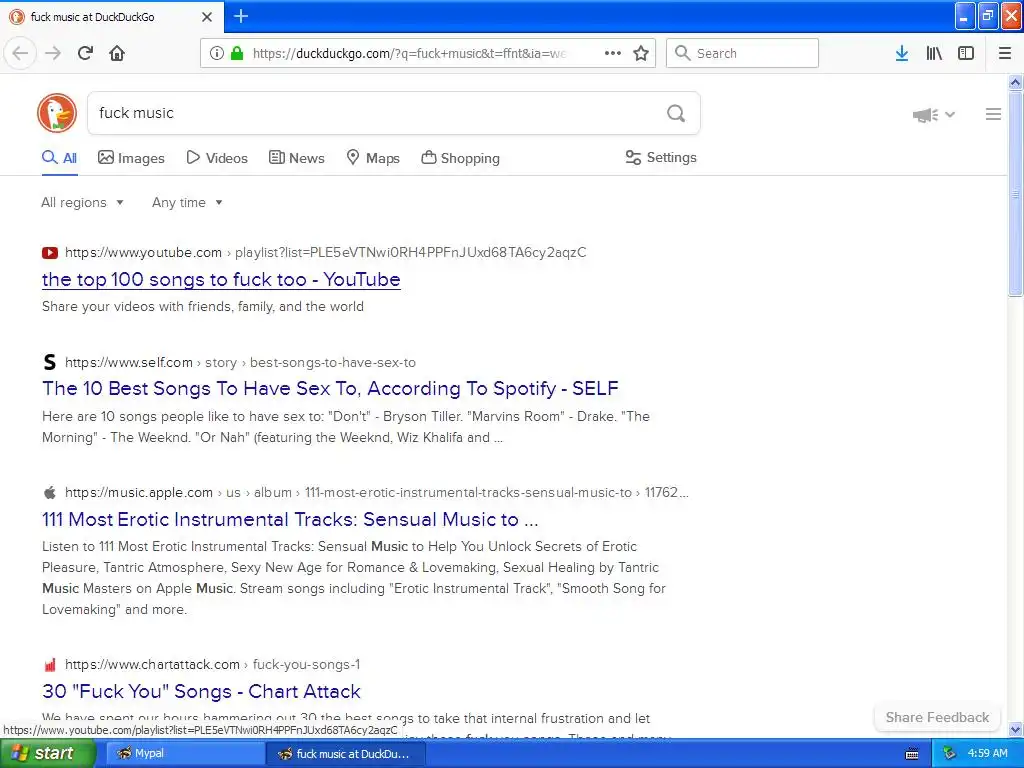The width and height of the screenshot is (1024, 768).
Task: Switch to the Images tab
Action: coord(131,158)
